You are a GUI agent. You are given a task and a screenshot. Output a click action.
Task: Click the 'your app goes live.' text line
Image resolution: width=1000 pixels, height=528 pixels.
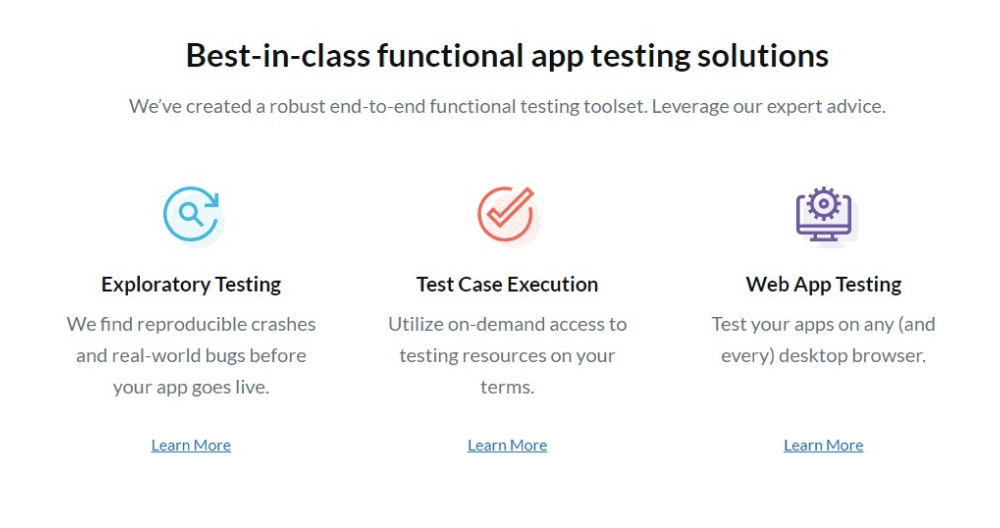point(191,387)
